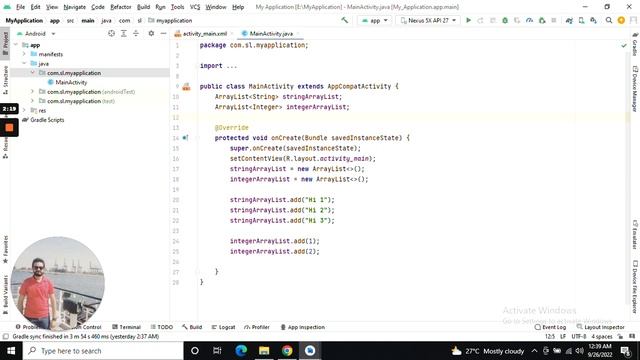Screen dimensions: 640x360
Task: Open Project panel options gear
Action: [x=151, y=33]
